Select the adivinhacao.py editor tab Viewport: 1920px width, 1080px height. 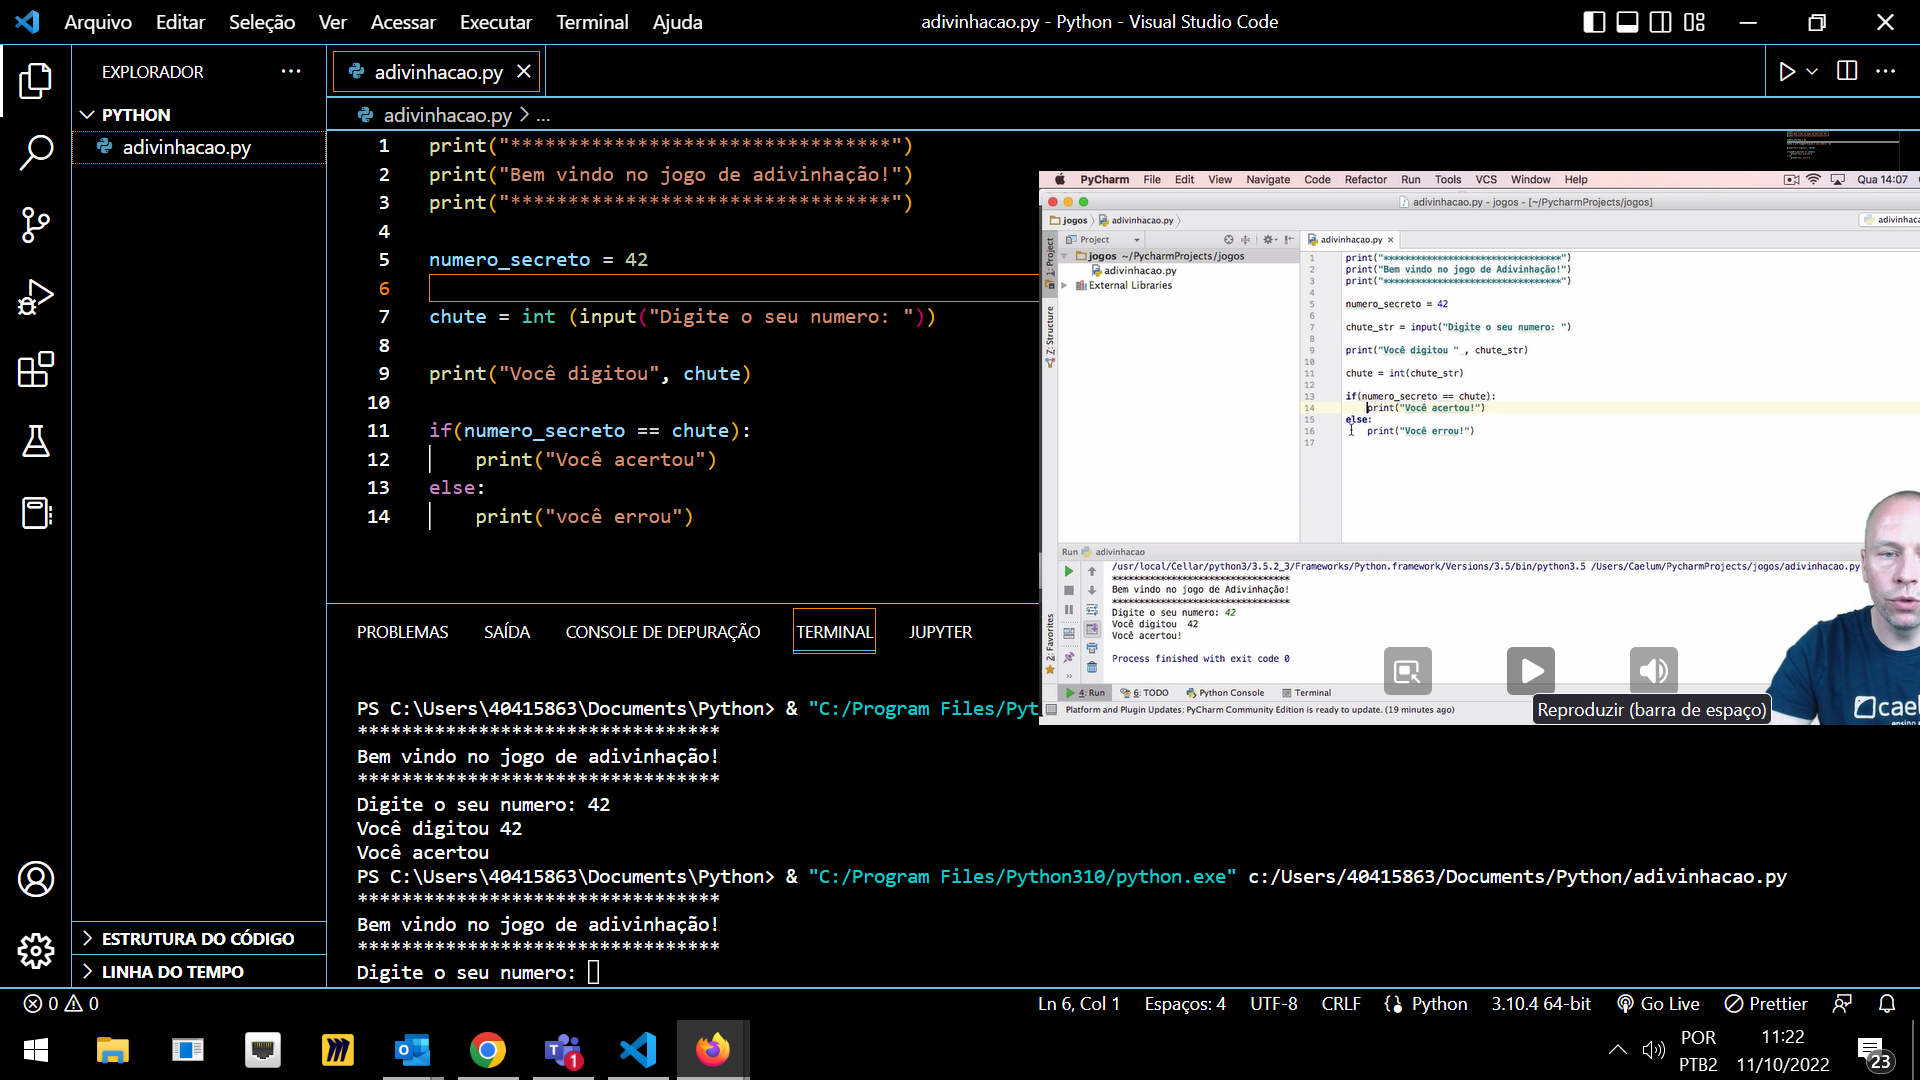tap(437, 71)
